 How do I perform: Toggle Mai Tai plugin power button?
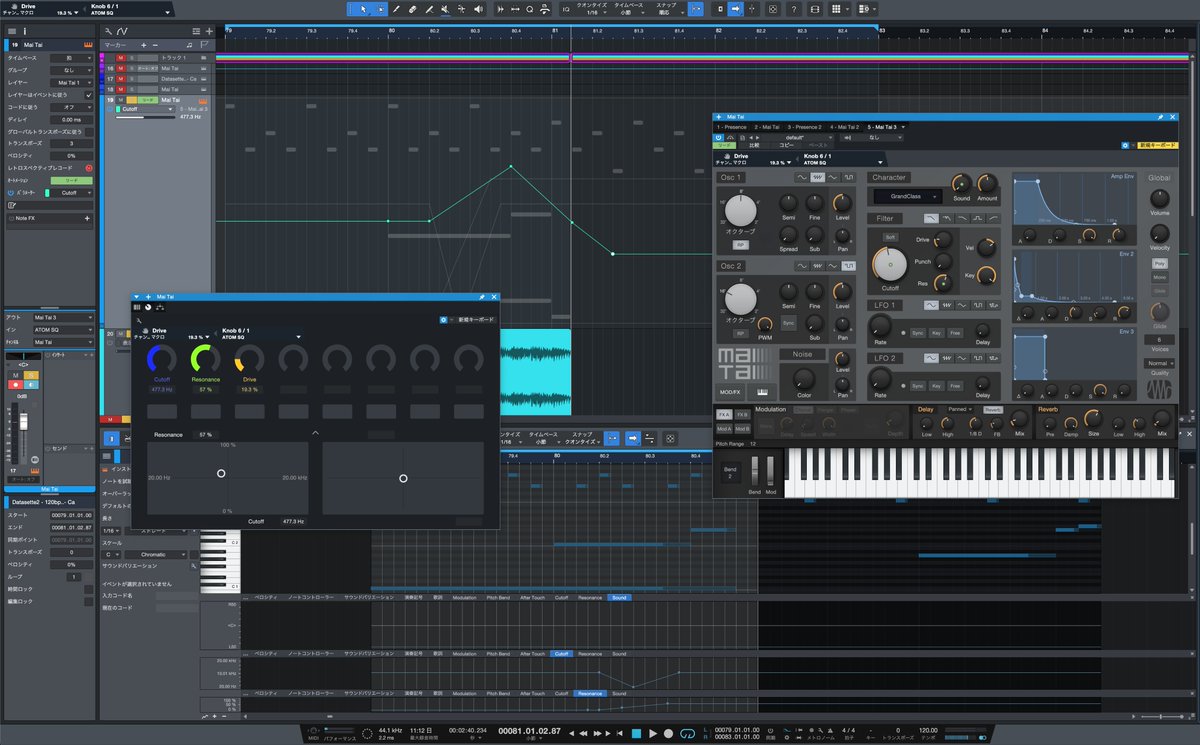(719, 138)
